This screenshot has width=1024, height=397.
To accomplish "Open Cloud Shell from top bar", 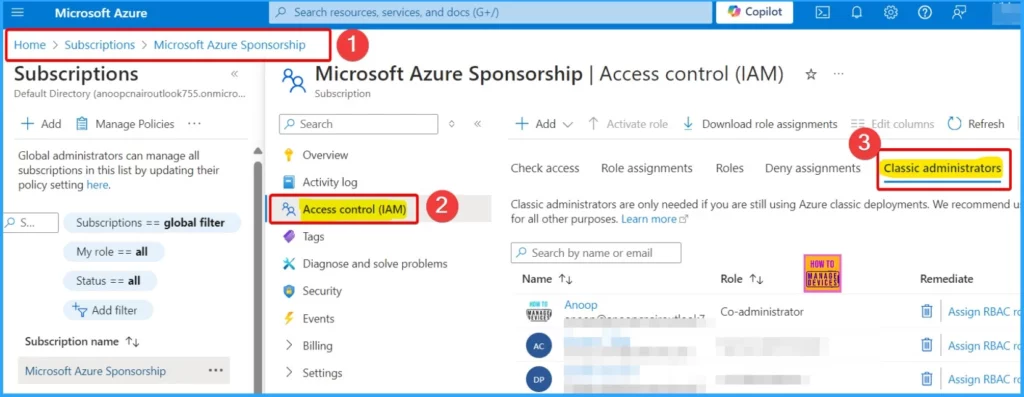I will (x=823, y=12).
